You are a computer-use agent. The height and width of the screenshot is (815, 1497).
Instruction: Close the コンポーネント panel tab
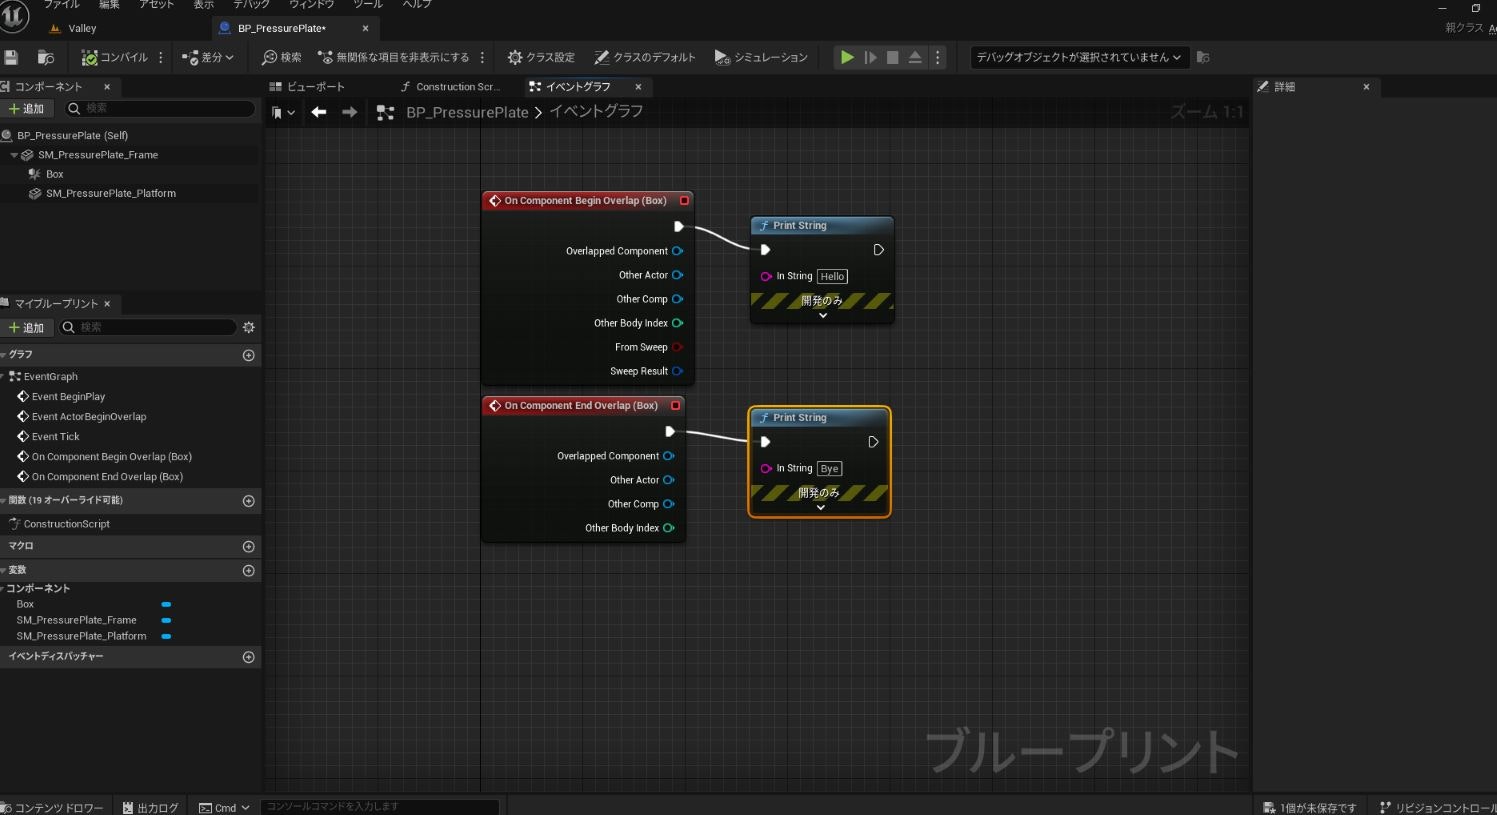pyautogui.click(x=107, y=87)
